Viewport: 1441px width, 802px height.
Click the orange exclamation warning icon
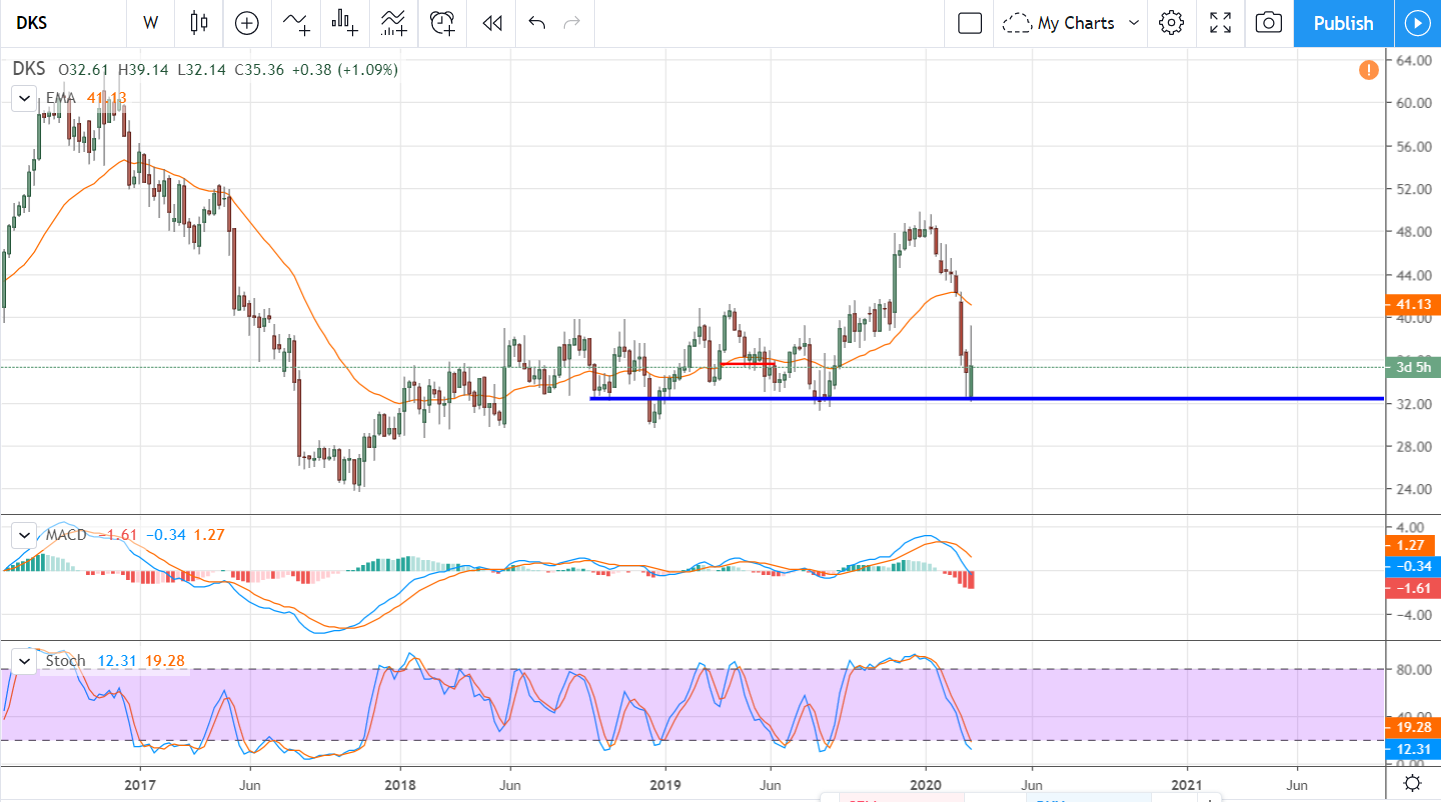[x=1368, y=70]
